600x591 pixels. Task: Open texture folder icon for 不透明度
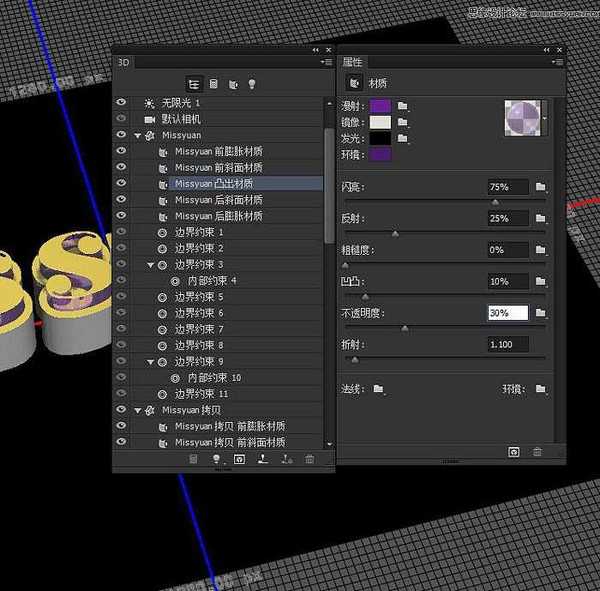(540, 313)
